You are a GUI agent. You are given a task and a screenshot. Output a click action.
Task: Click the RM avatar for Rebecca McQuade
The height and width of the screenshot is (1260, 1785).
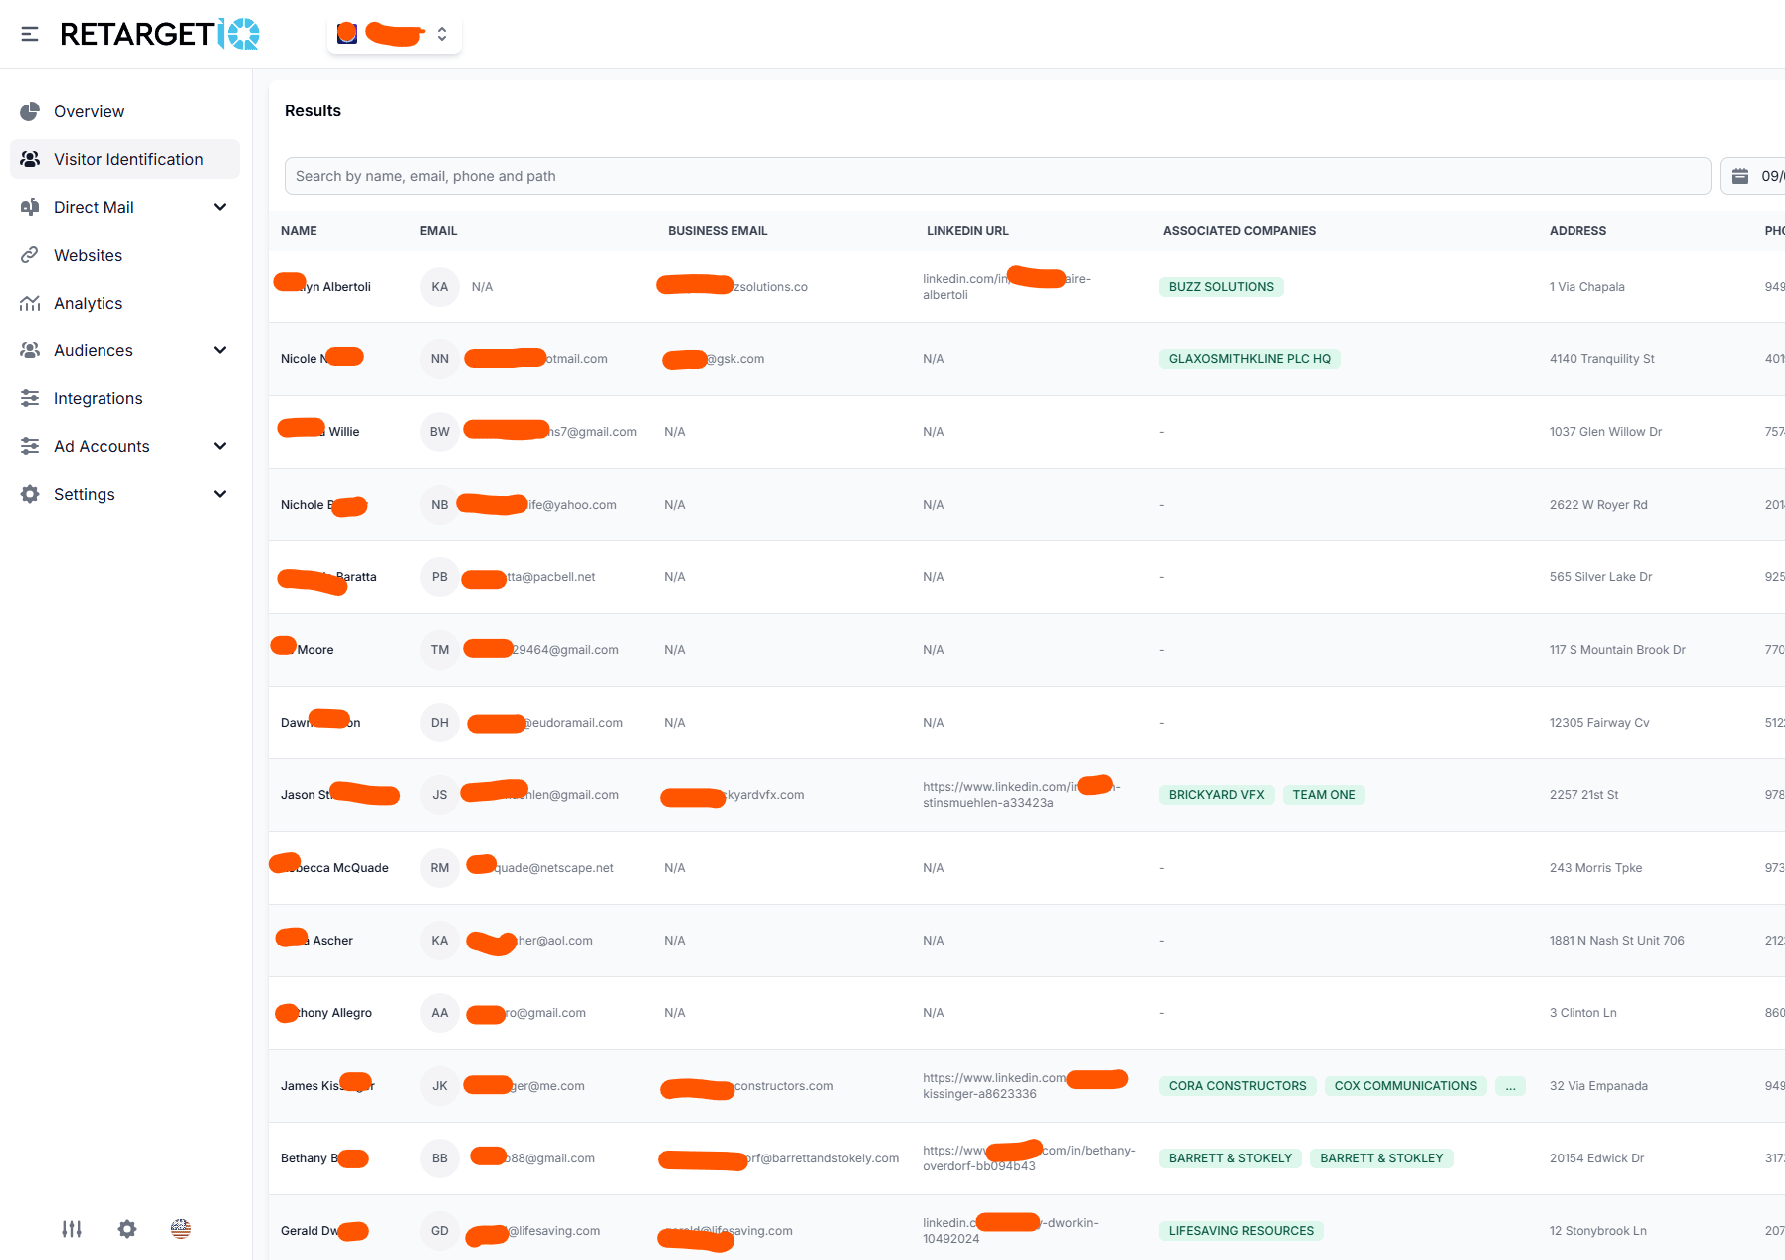(440, 868)
